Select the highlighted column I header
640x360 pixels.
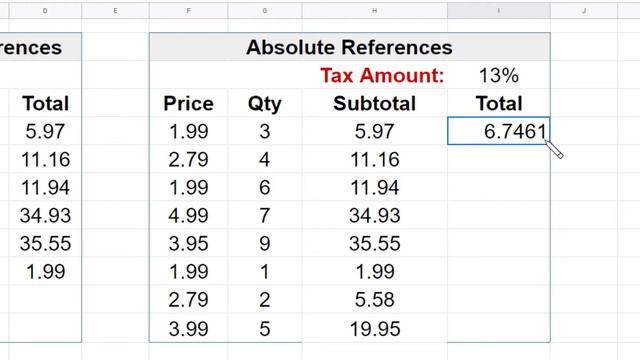pos(499,11)
